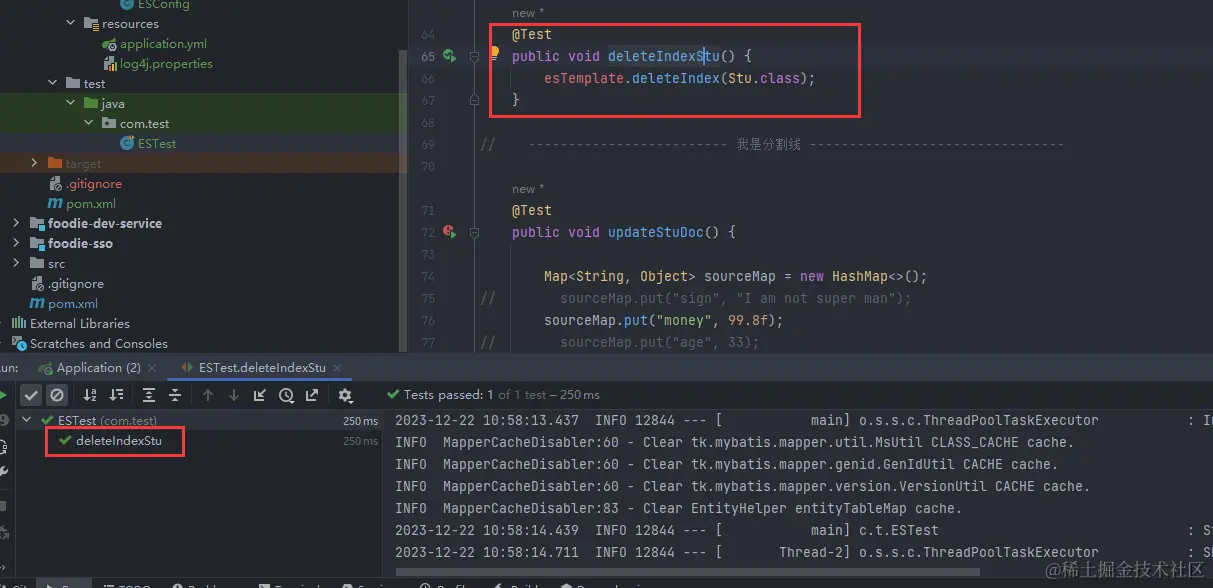Select the foodie-dev-service module
This screenshot has height=588, width=1213.
click(x=105, y=223)
